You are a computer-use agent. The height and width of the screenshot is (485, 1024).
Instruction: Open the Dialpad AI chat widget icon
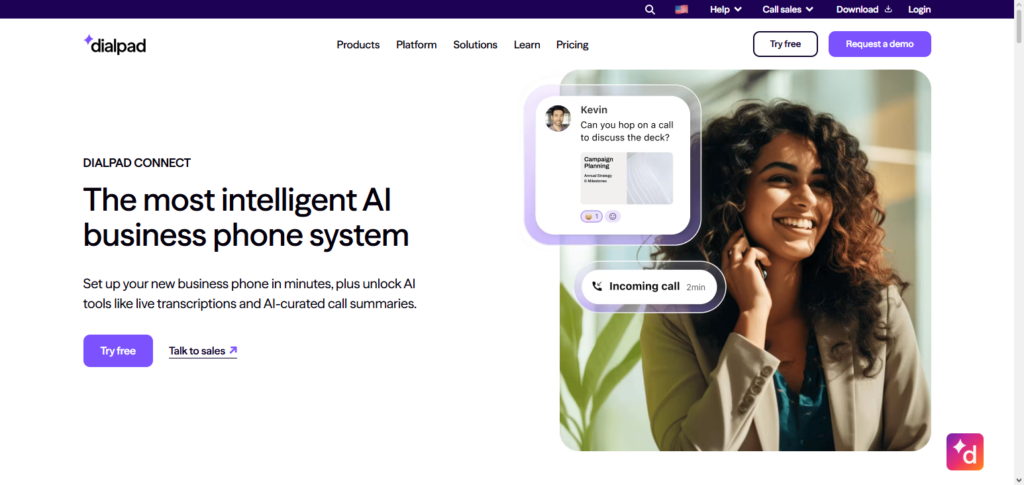965,452
